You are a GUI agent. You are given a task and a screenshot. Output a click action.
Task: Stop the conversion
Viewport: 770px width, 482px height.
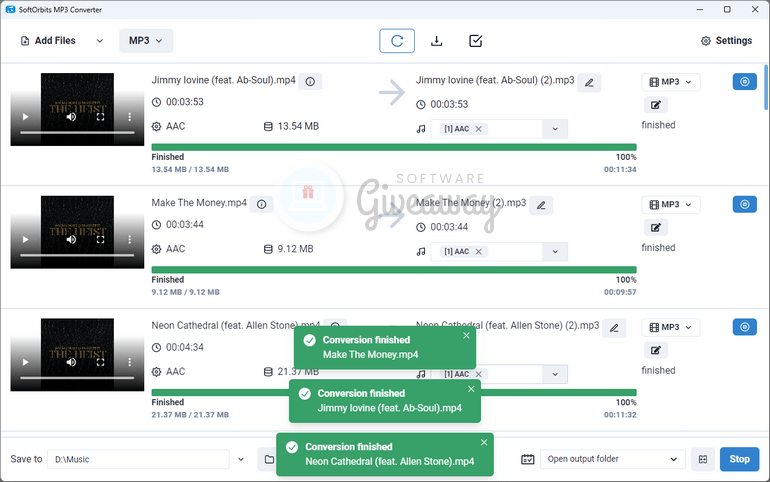point(740,459)
